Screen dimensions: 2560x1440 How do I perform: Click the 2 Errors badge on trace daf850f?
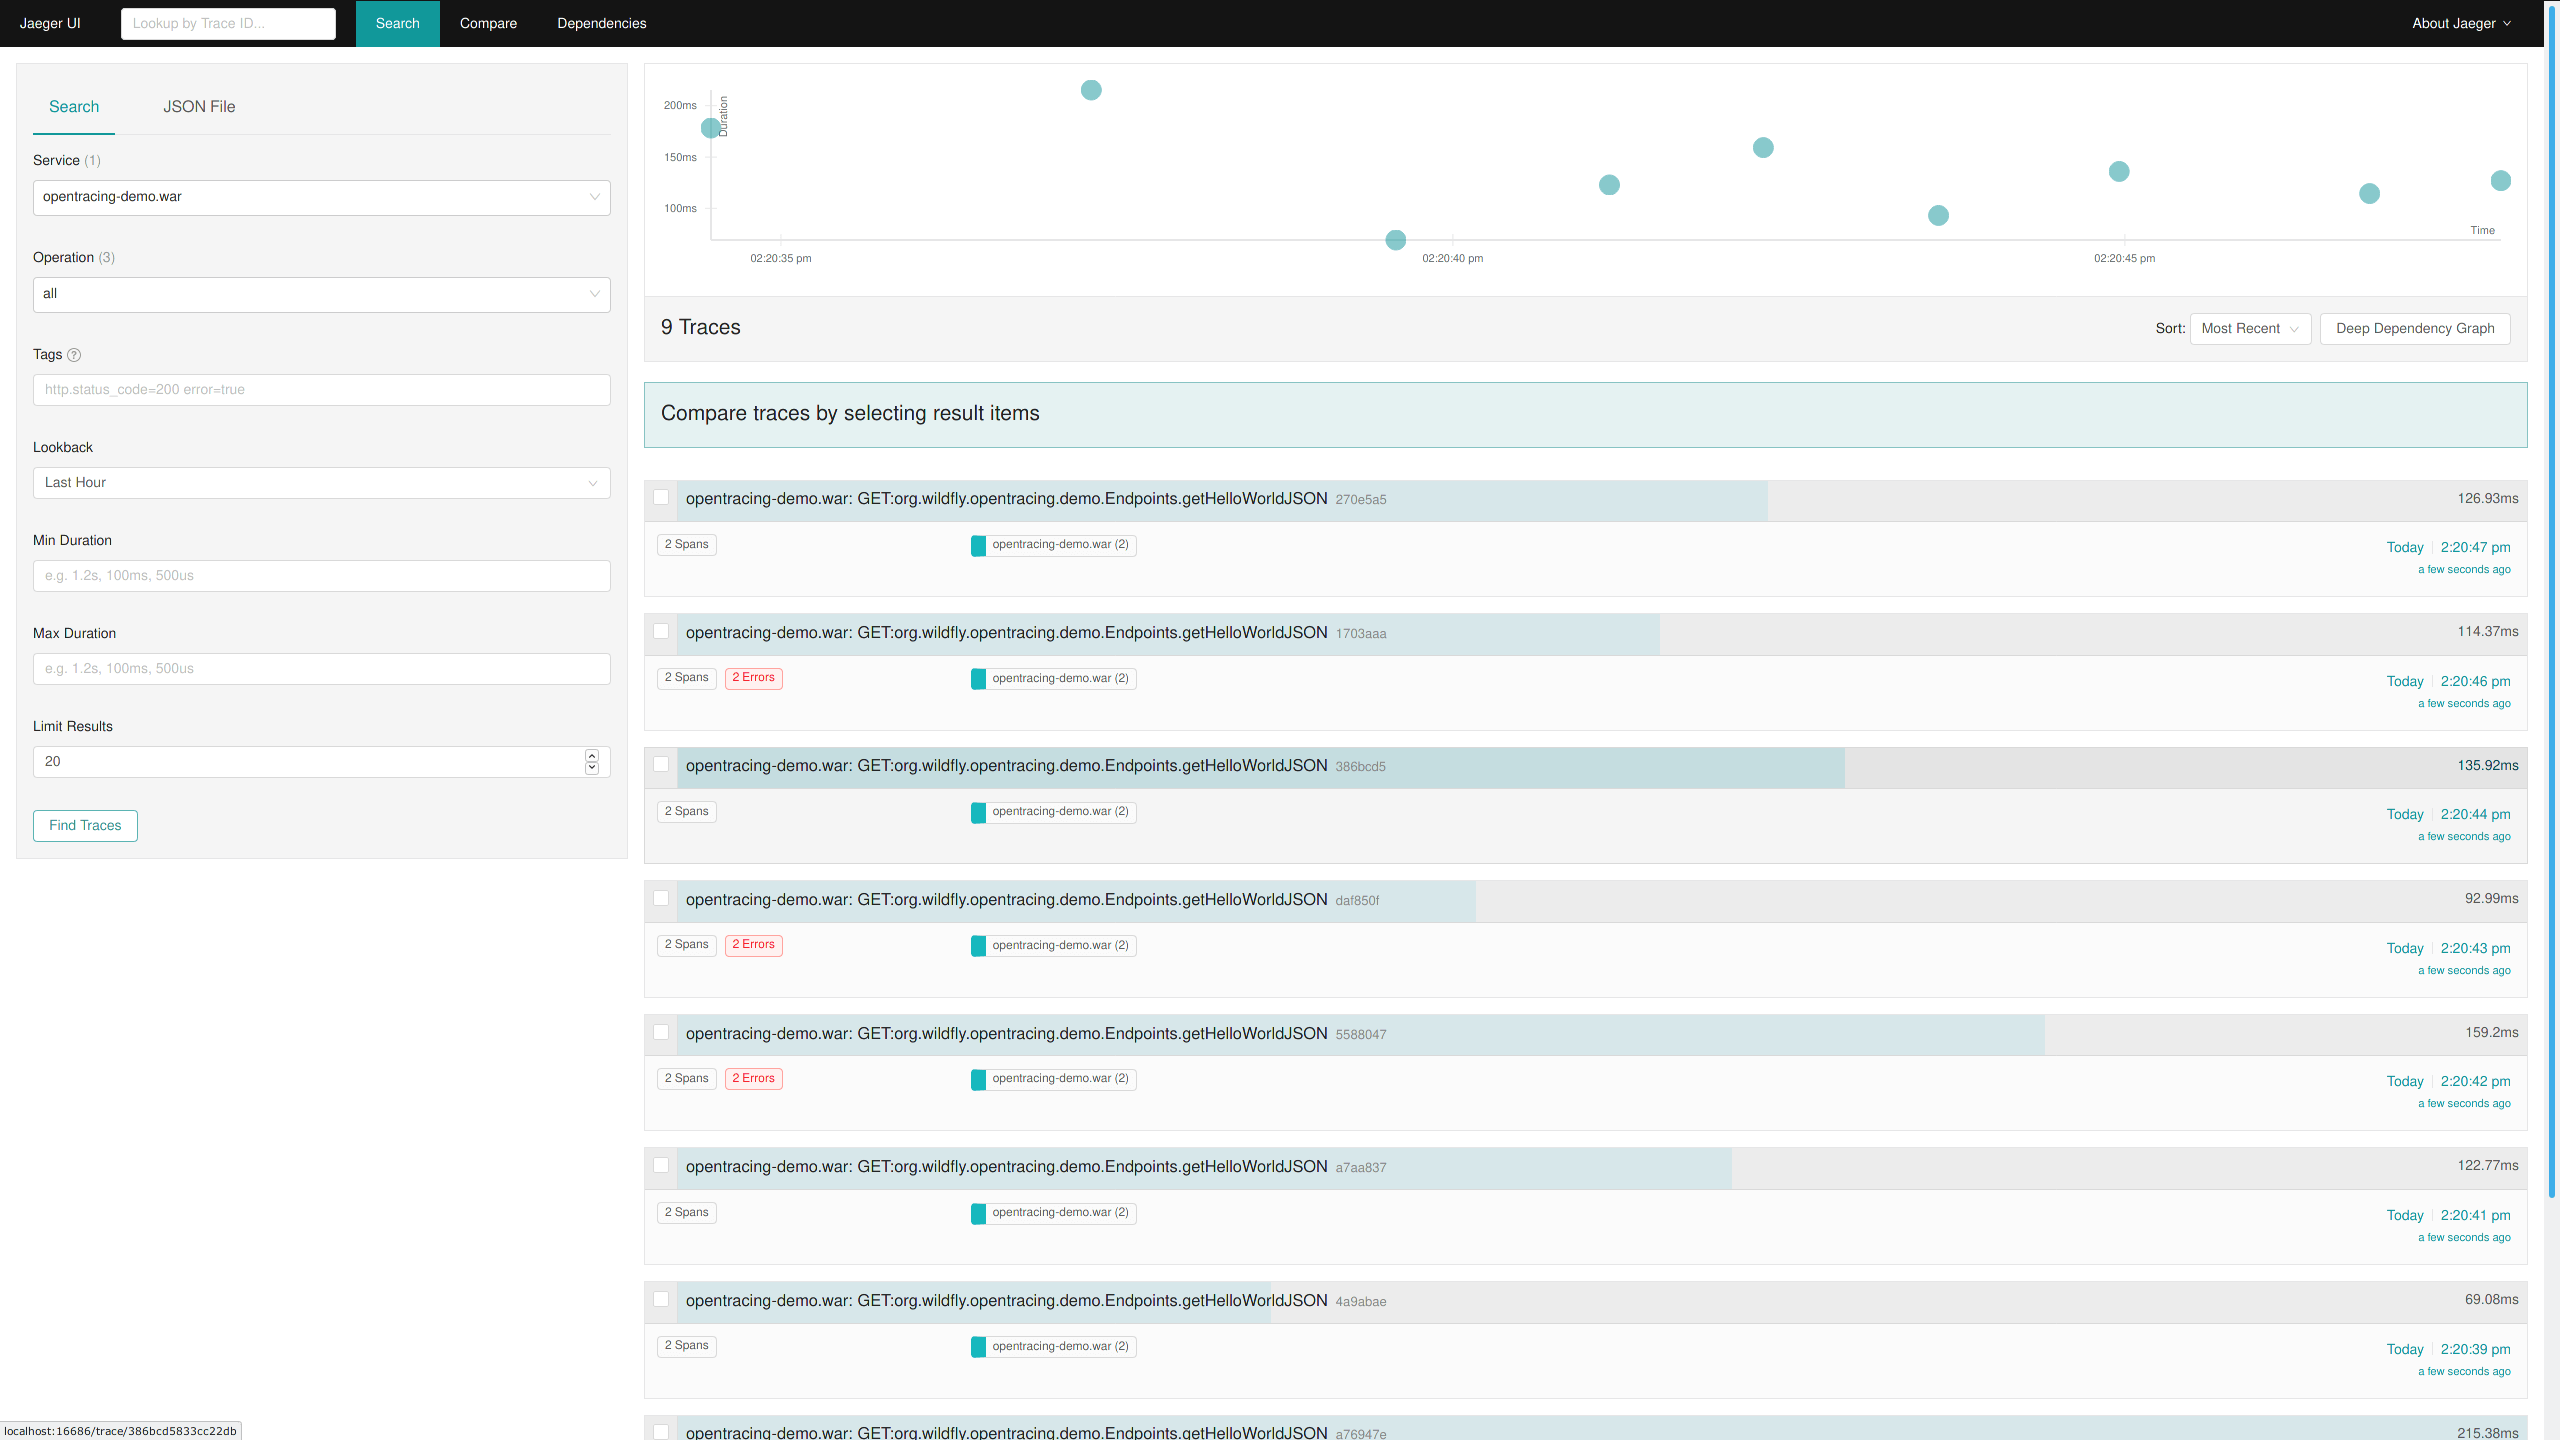click(753, 945)
